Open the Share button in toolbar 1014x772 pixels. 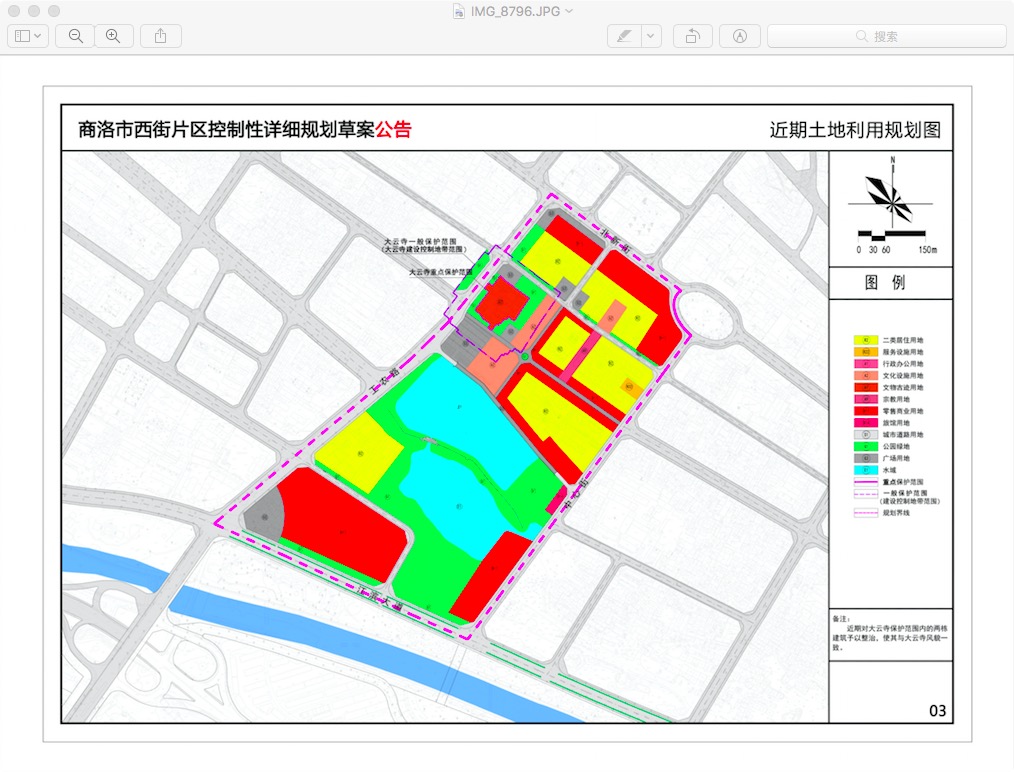tap(161, 36)
